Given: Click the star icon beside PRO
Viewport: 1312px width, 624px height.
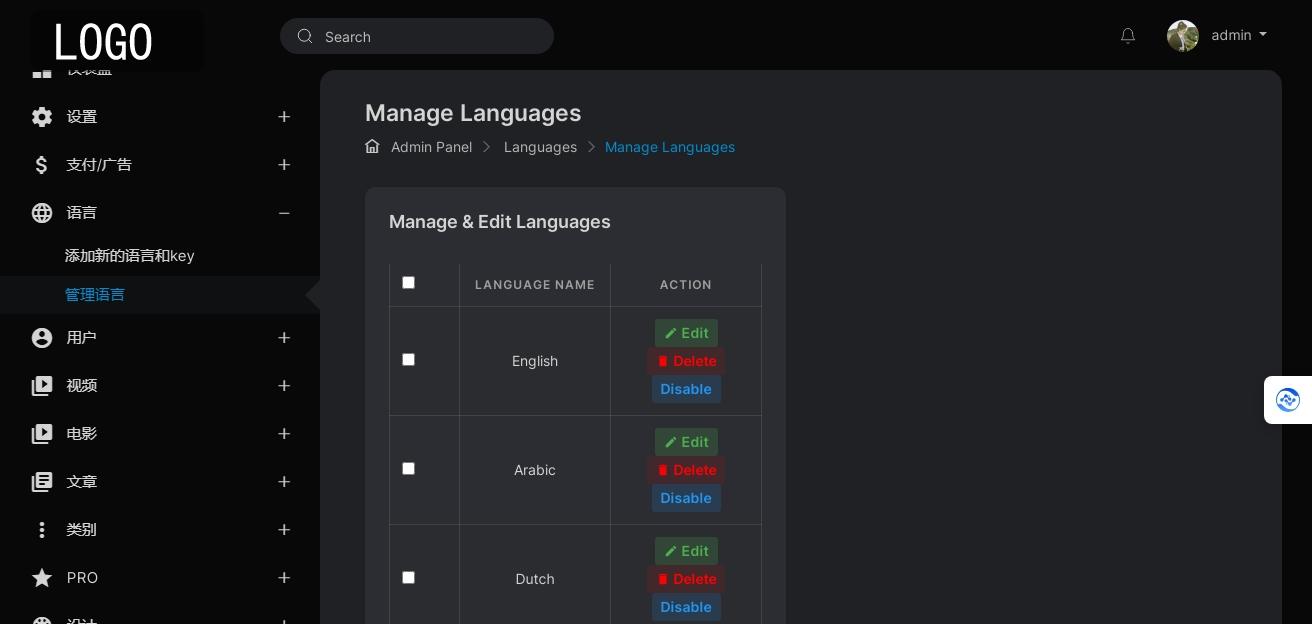Looking at the screenshot, I should click(42, 578).
